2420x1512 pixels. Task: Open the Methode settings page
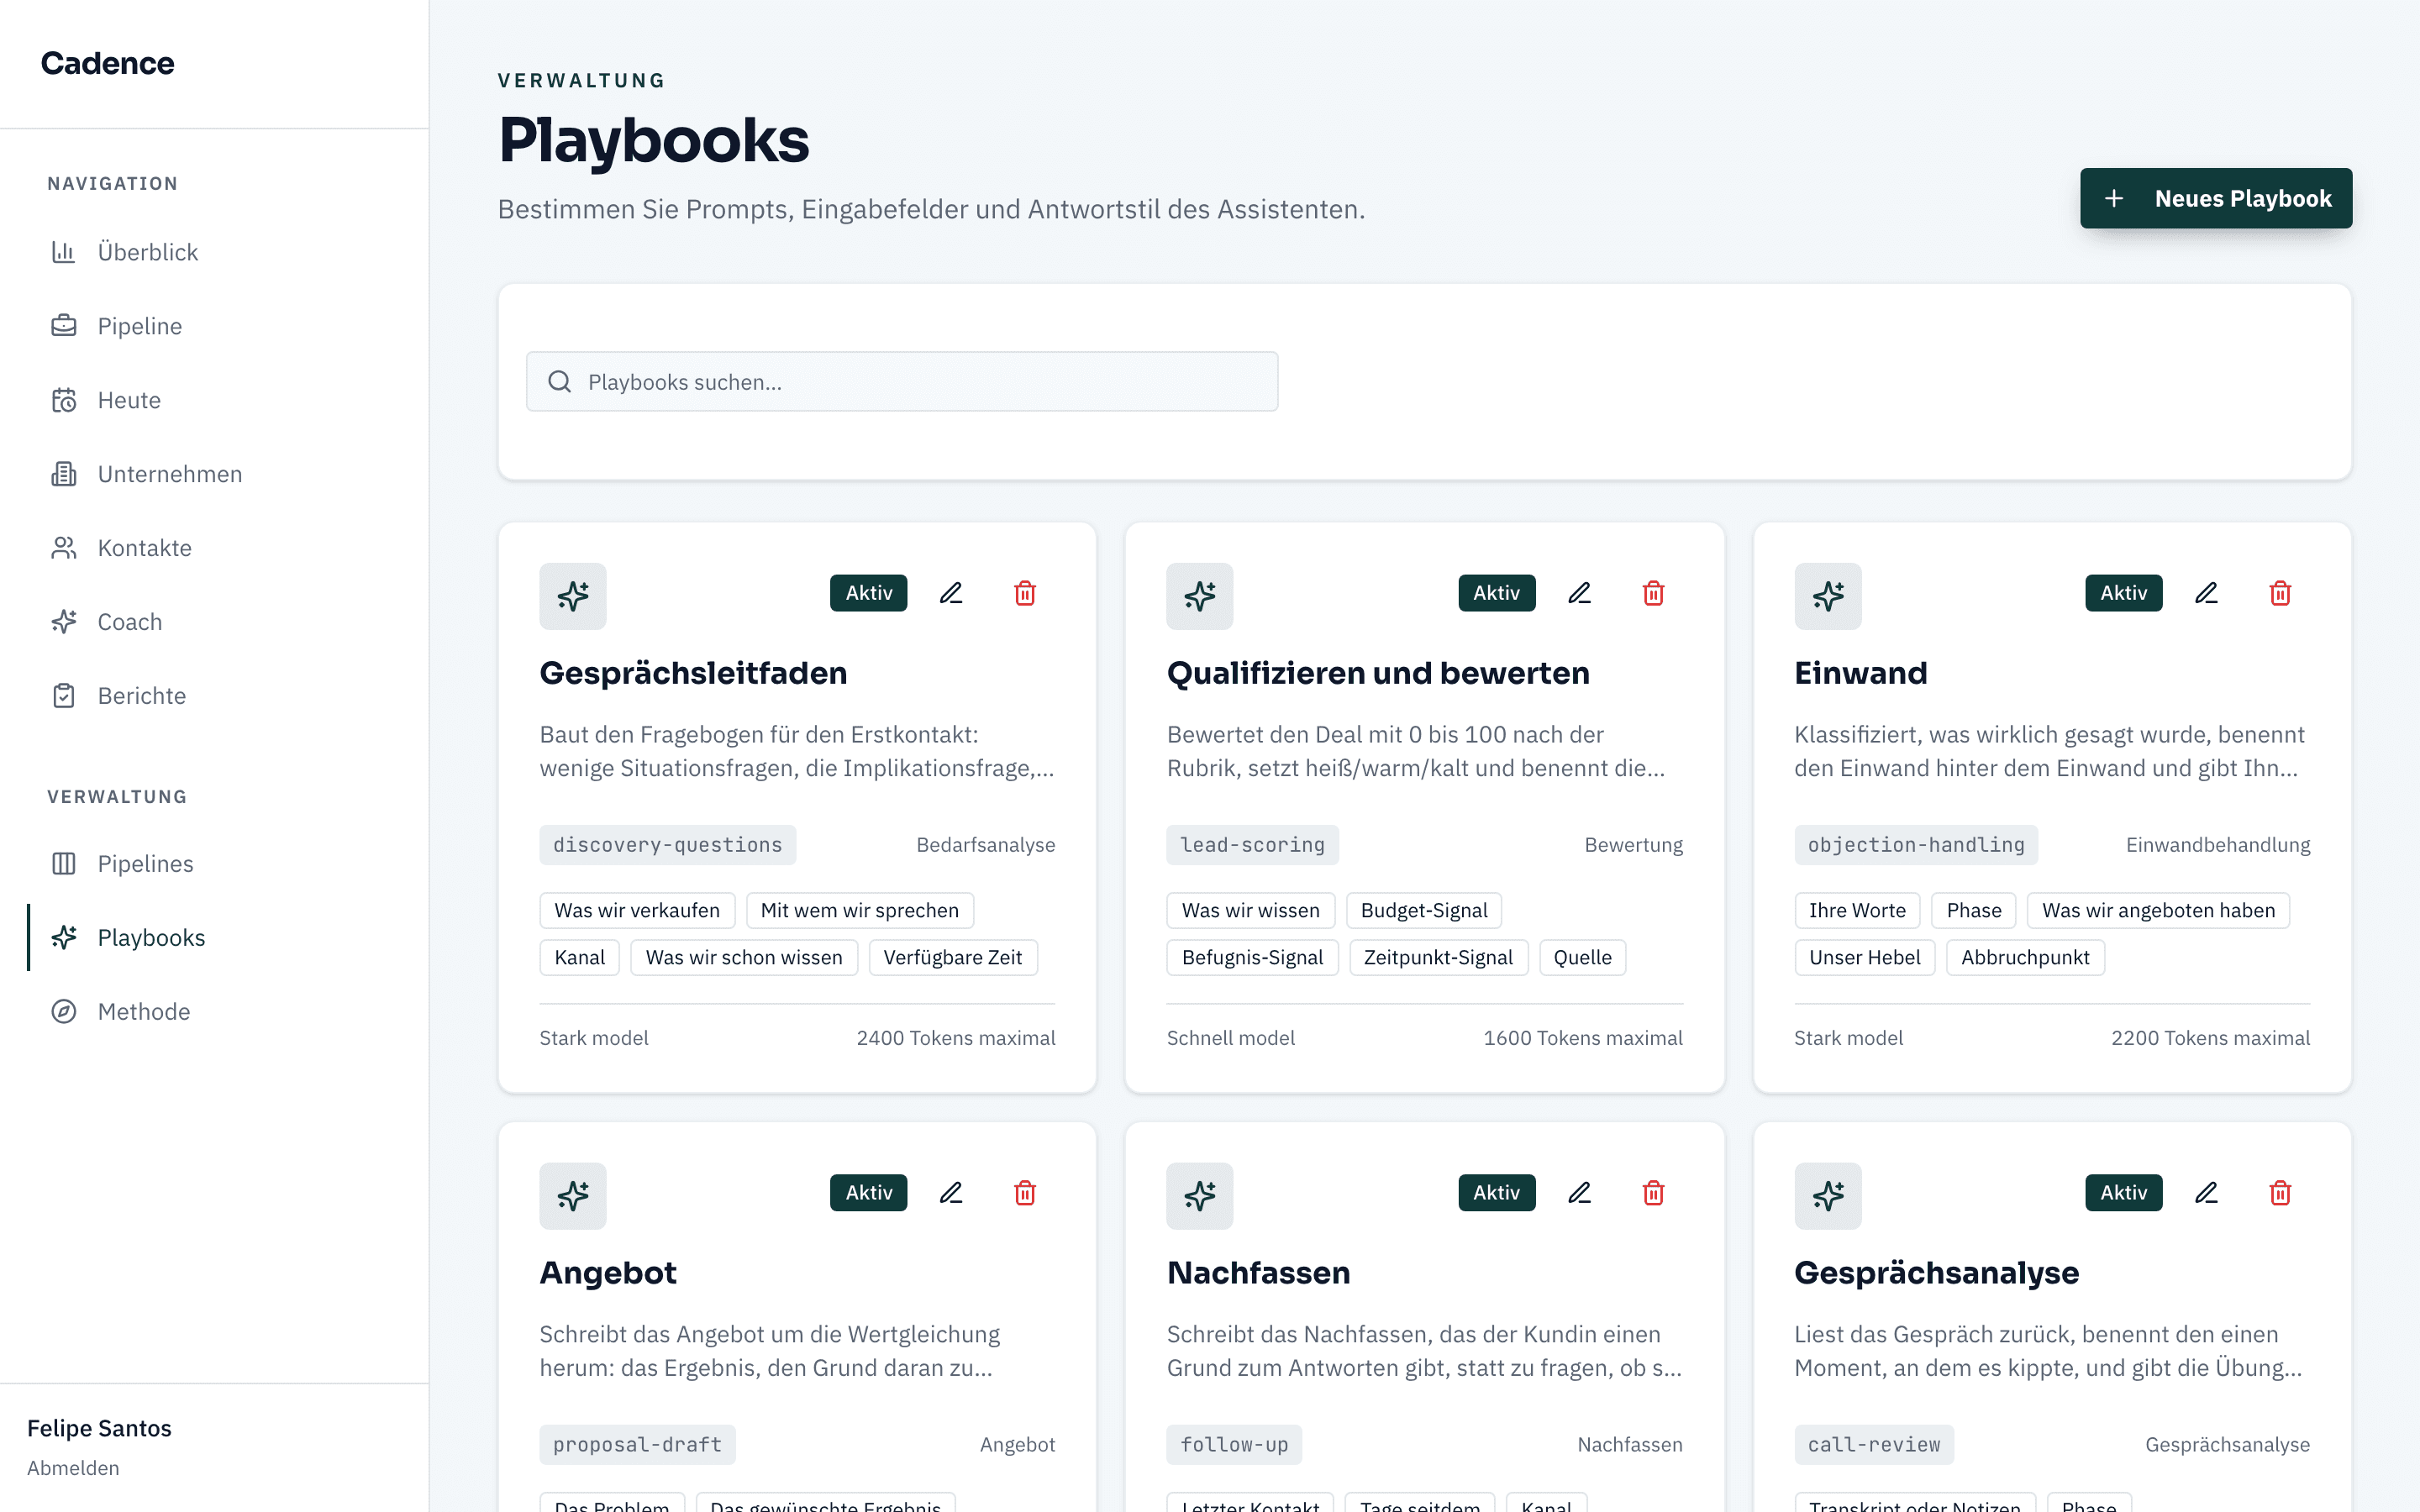(x=215, y=1012)
